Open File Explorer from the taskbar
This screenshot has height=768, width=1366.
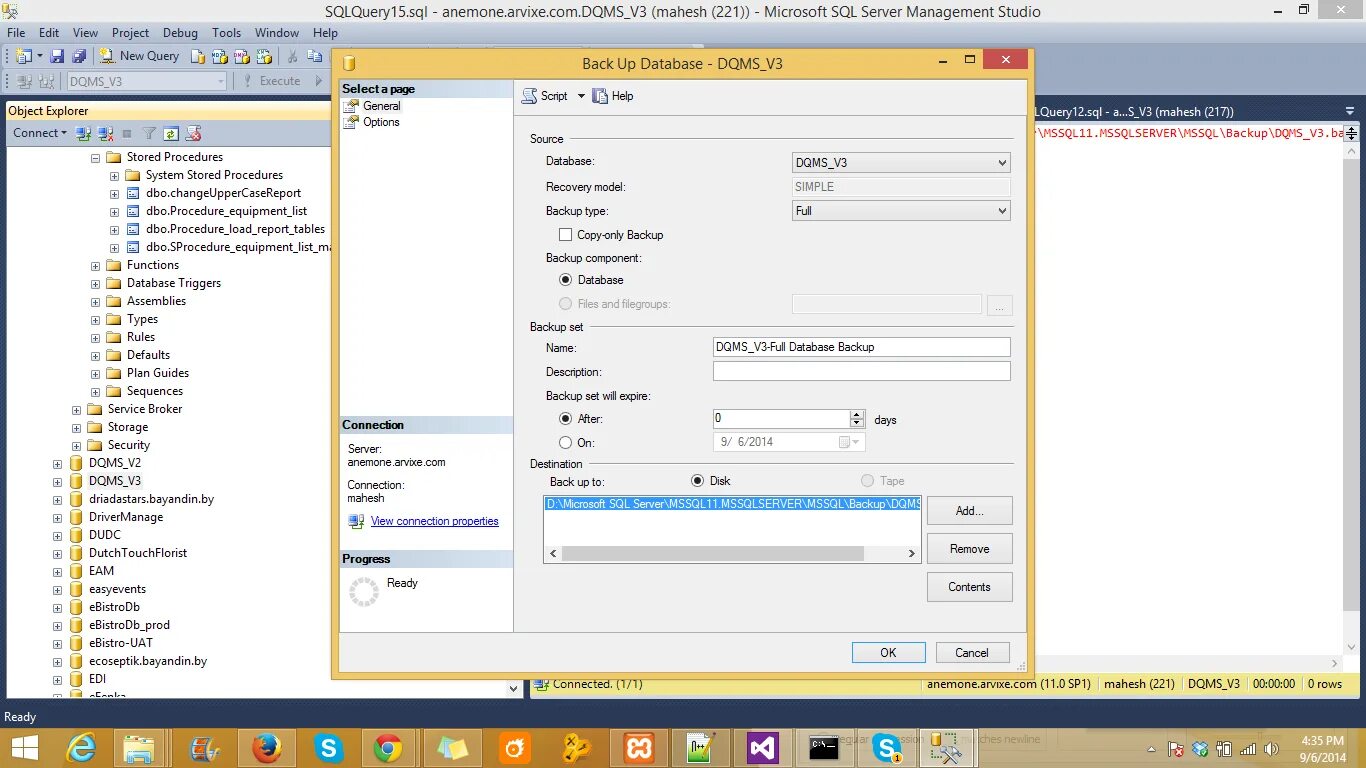point(139,747)
